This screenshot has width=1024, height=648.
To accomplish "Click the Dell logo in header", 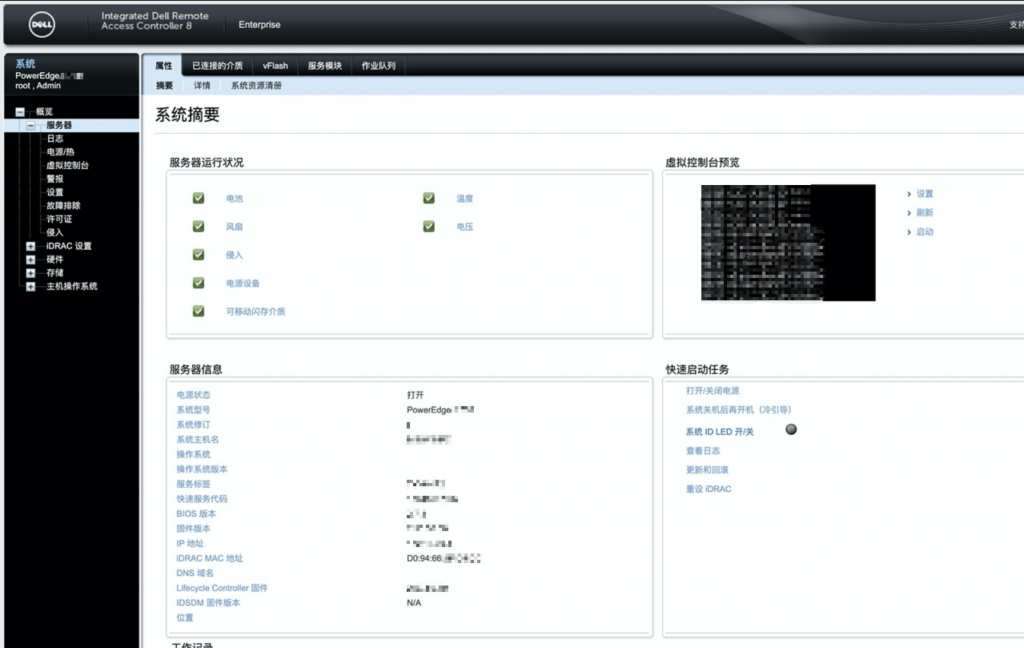I will [x=41, y=23].
